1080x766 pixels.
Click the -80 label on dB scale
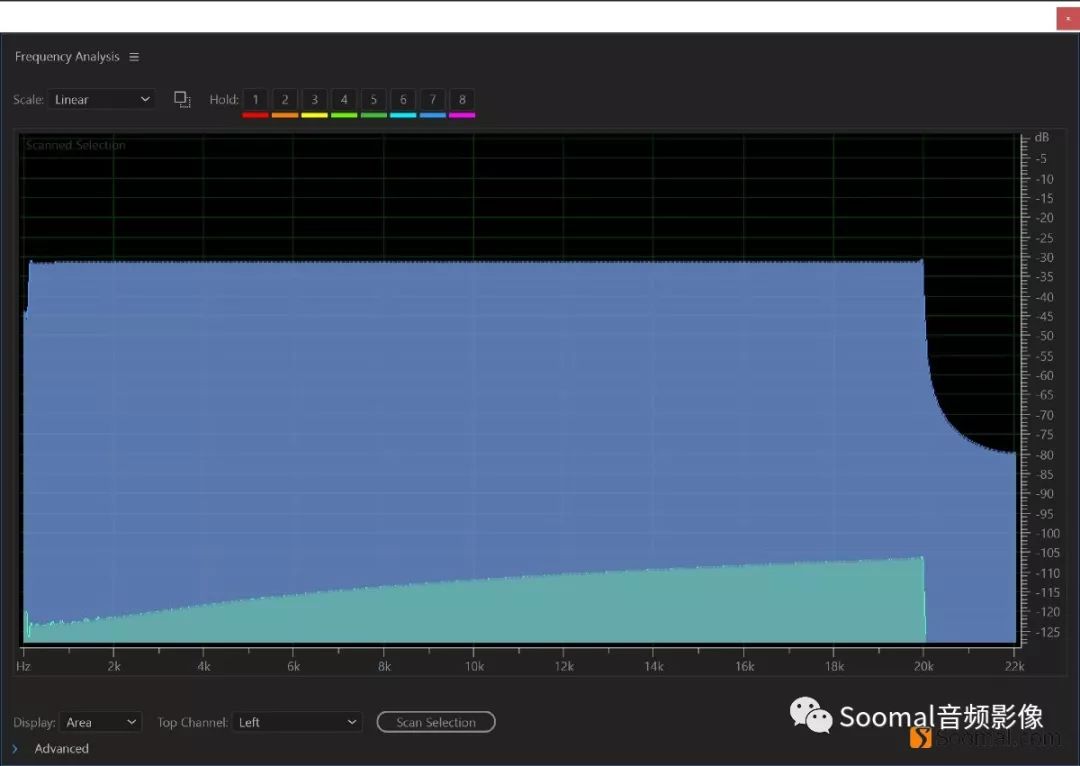click(x=1045, y=455)
